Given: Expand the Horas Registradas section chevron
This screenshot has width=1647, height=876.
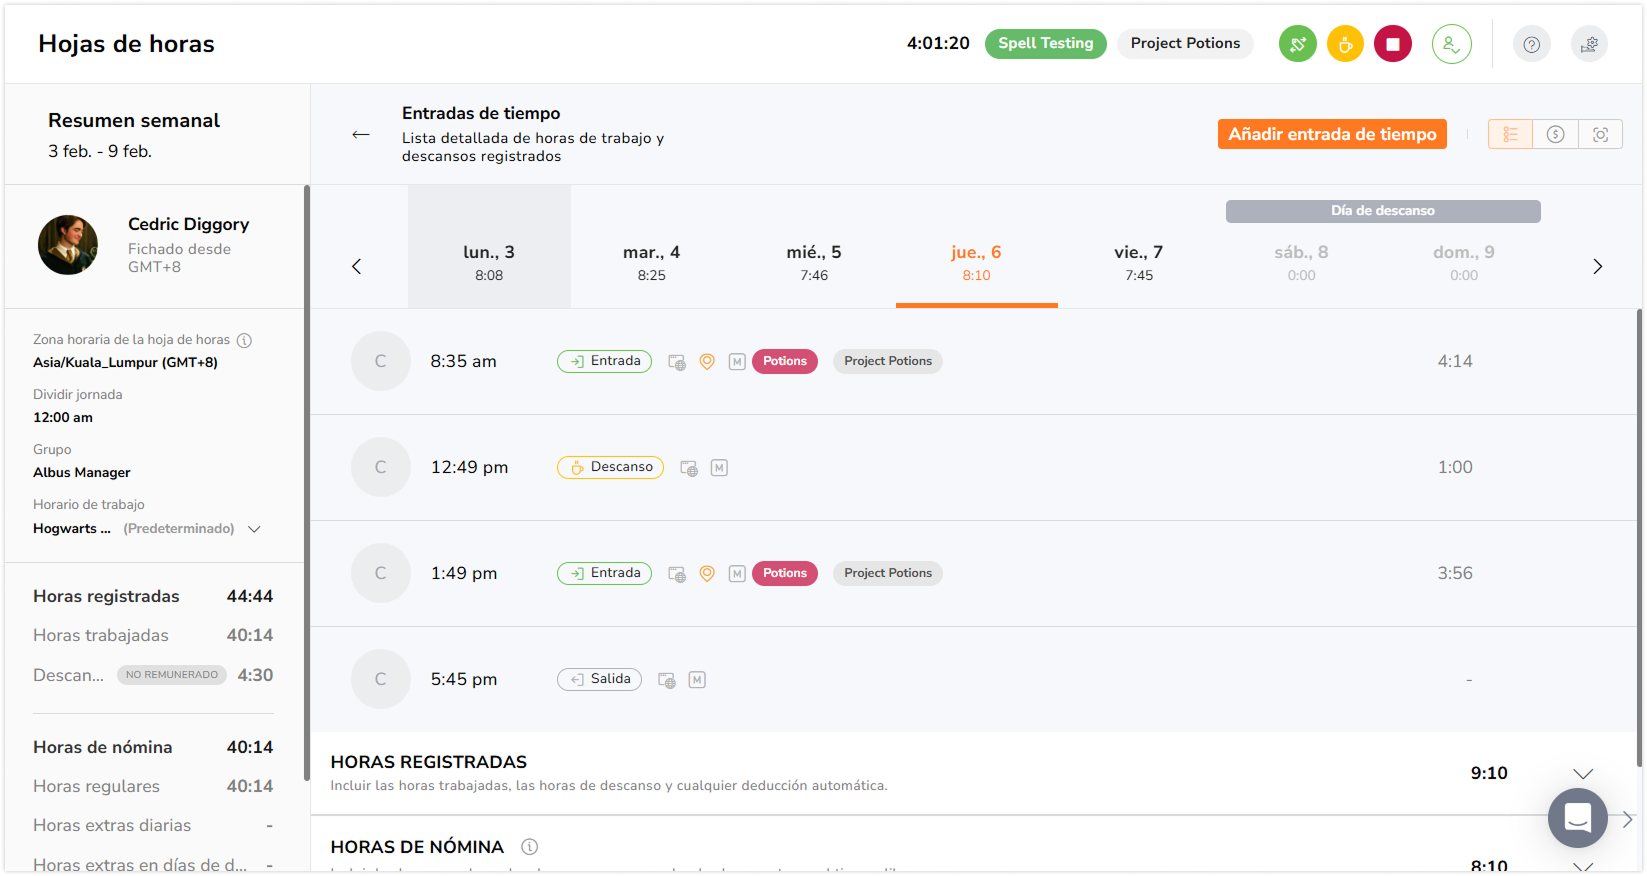Looking at the screenshot, I should coord(1583,774).
